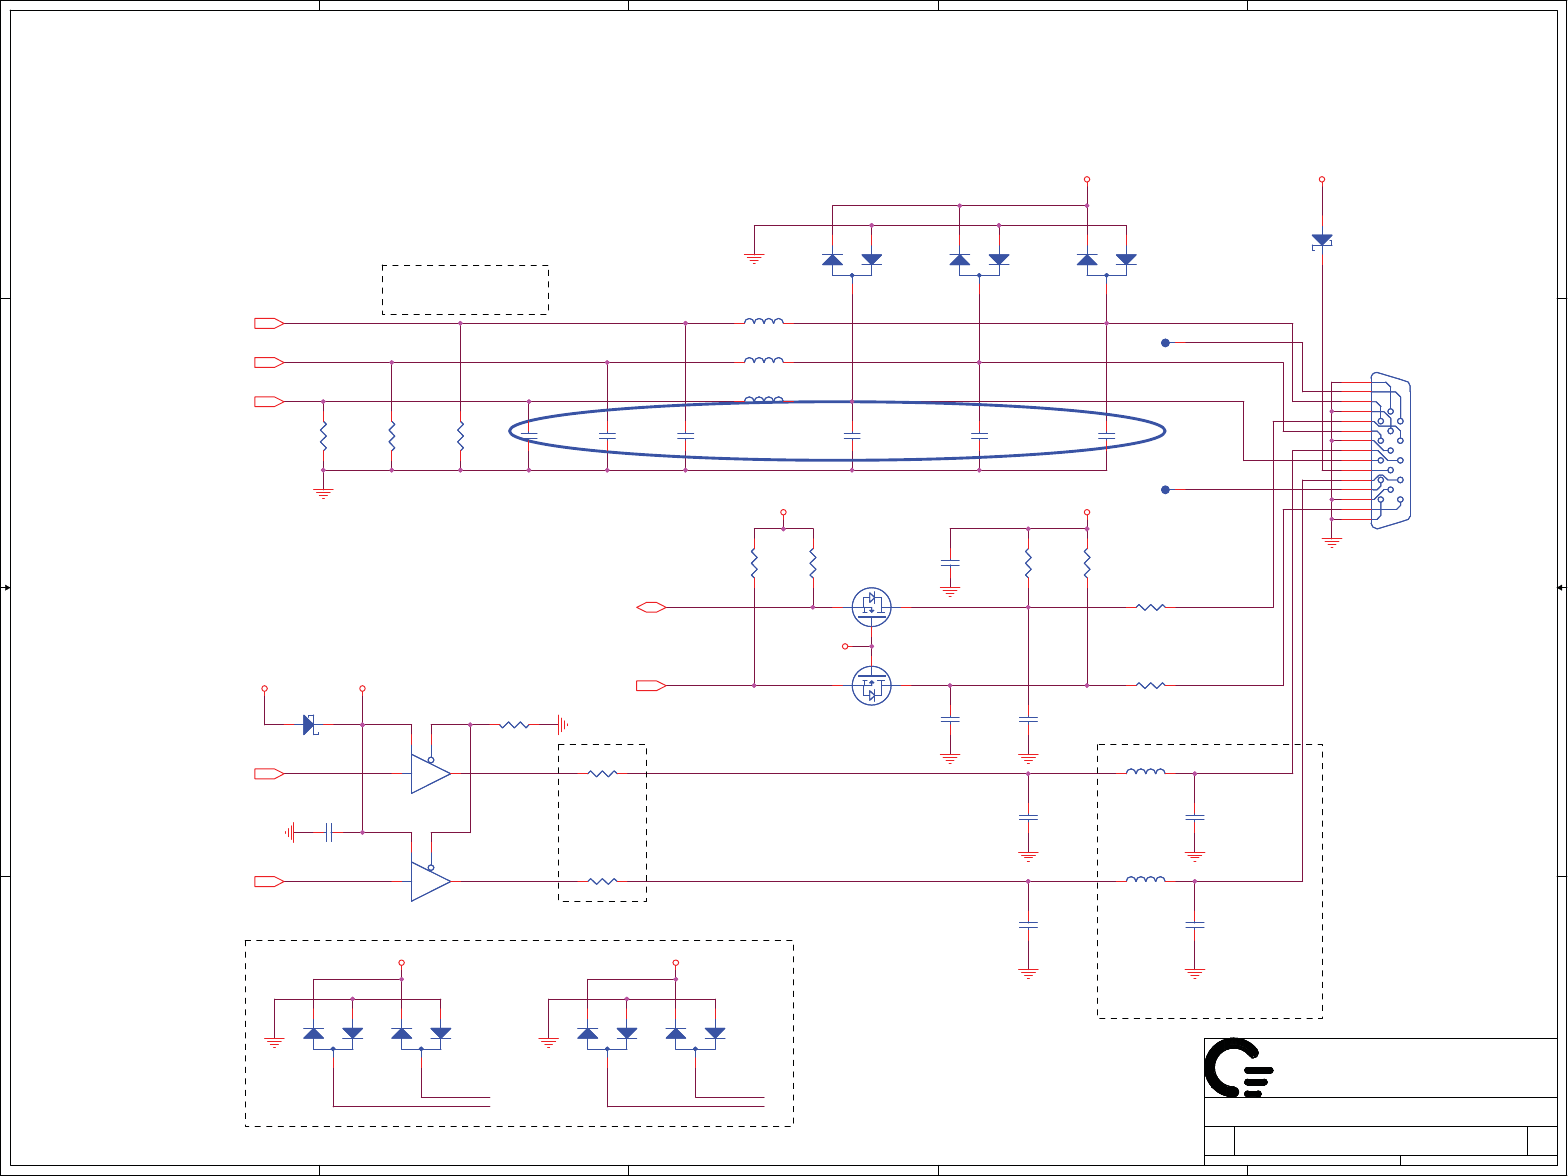The width and height of the screenshot is (1568, 1176).
Task: Click the upper buffer amplifier triangle
Action: click(x=431, y=773)
